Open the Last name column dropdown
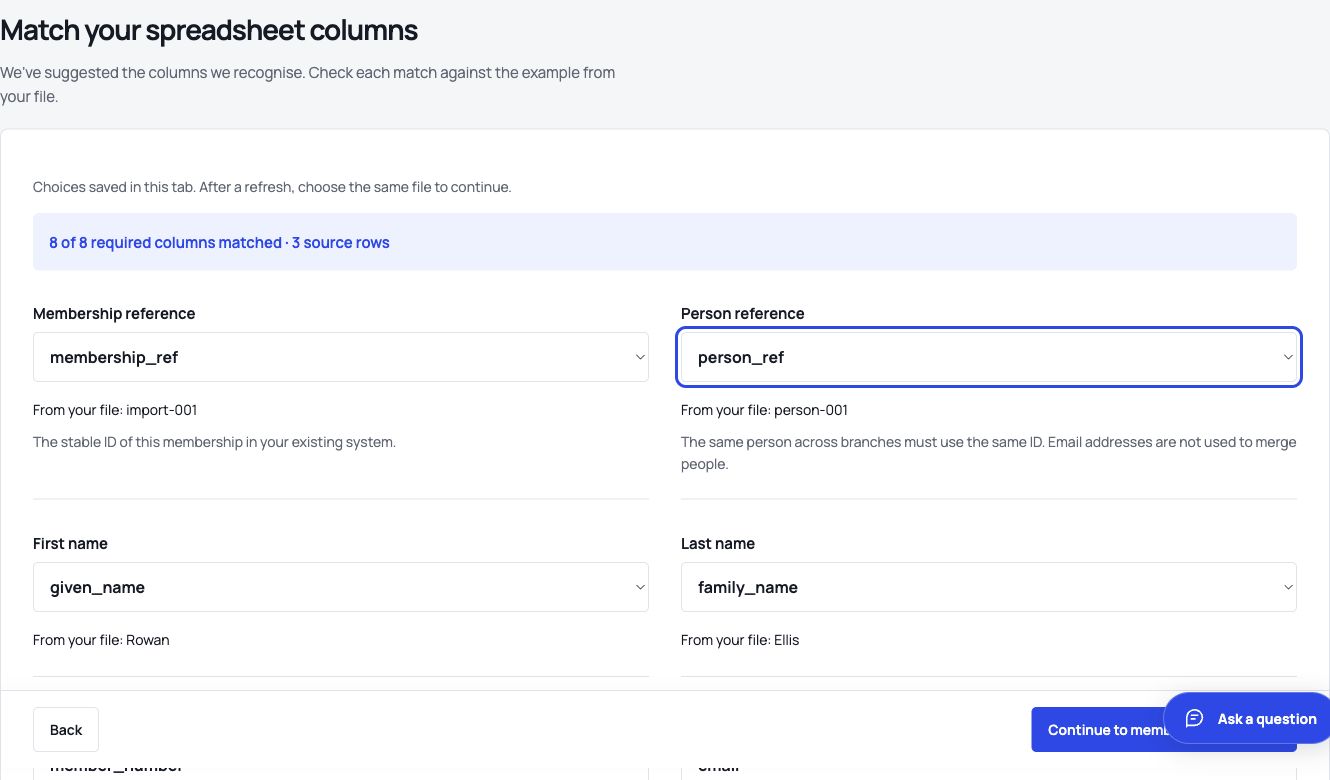The height and width of the screenshot is (780, 1330). (x=989, y=587)
